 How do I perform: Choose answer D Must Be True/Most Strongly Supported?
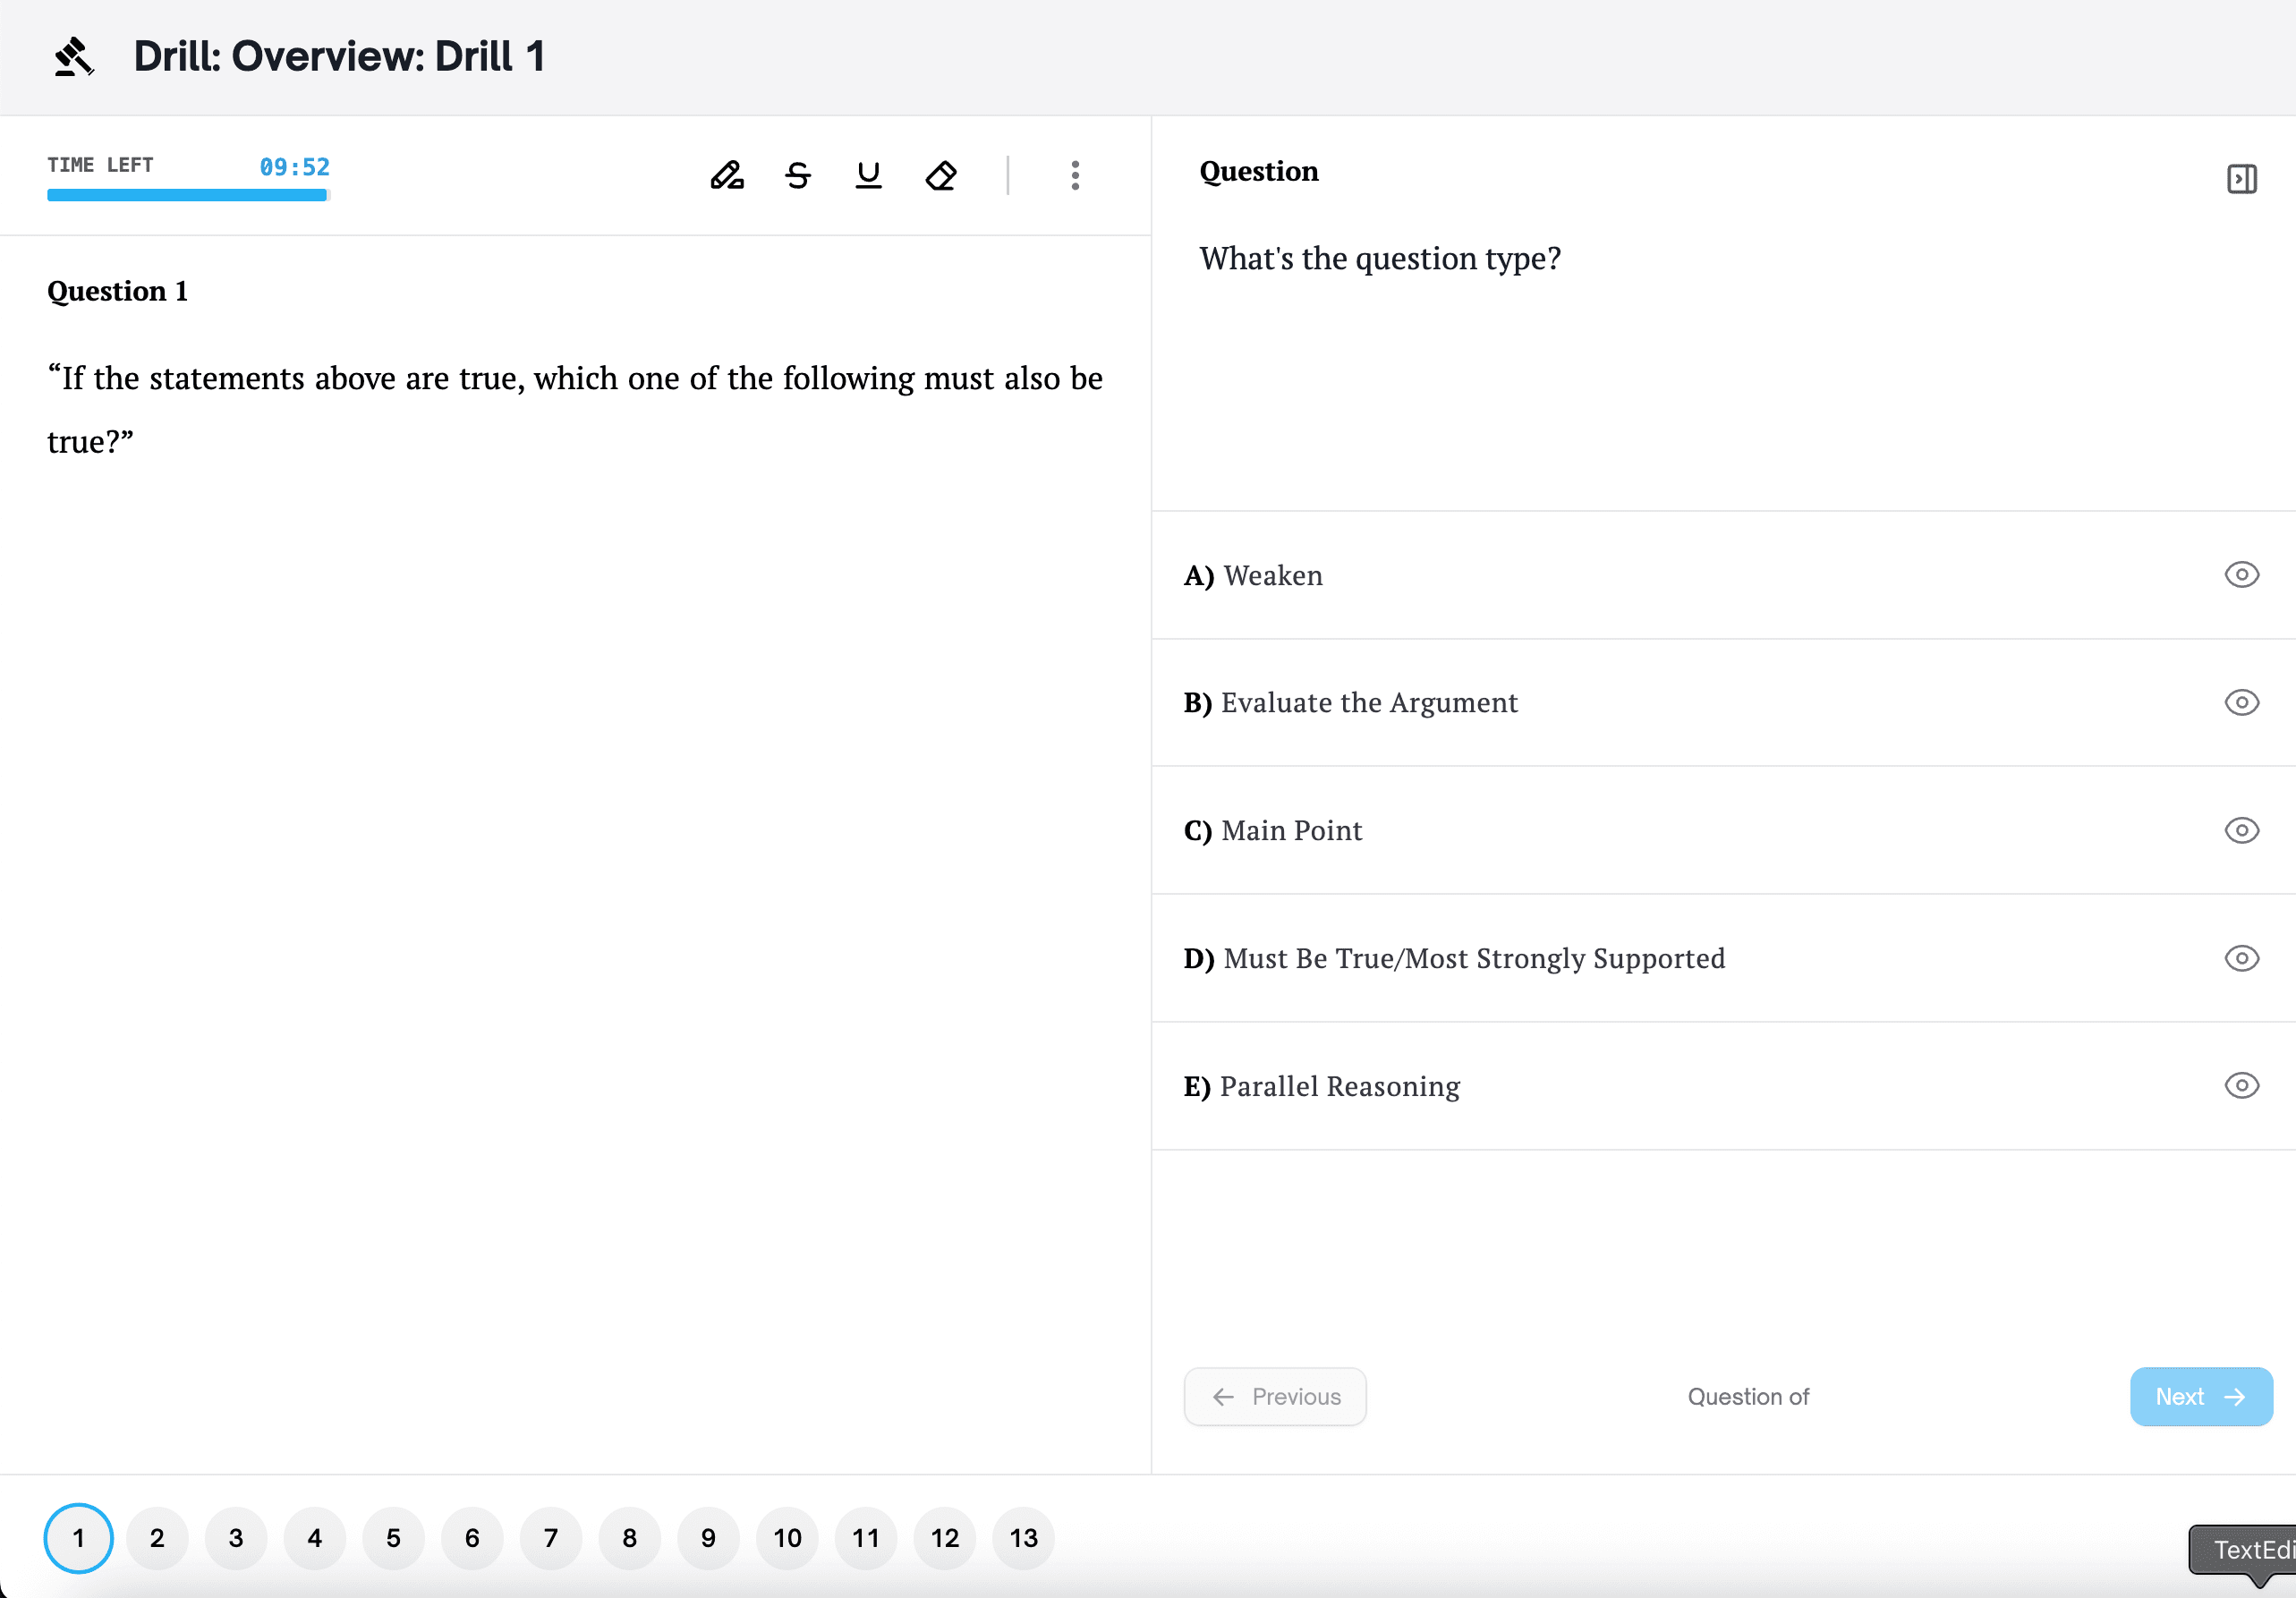1474,959
